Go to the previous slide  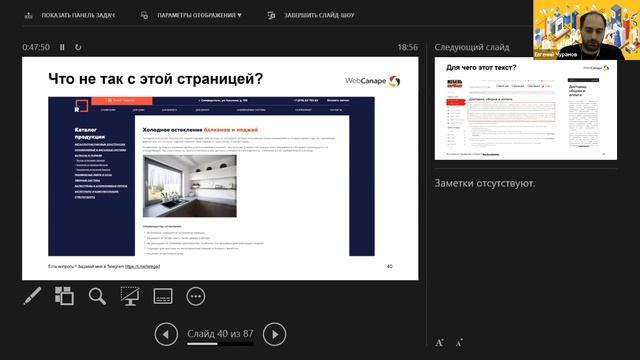pos(166,334)
